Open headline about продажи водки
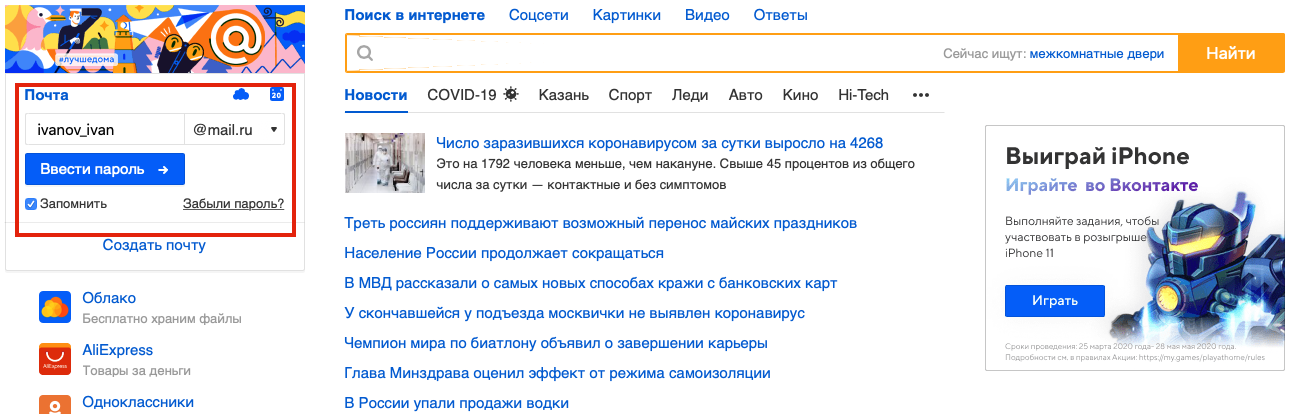Image resolution: width=1294 pixels, height=414 pixels. coord(456,403)
